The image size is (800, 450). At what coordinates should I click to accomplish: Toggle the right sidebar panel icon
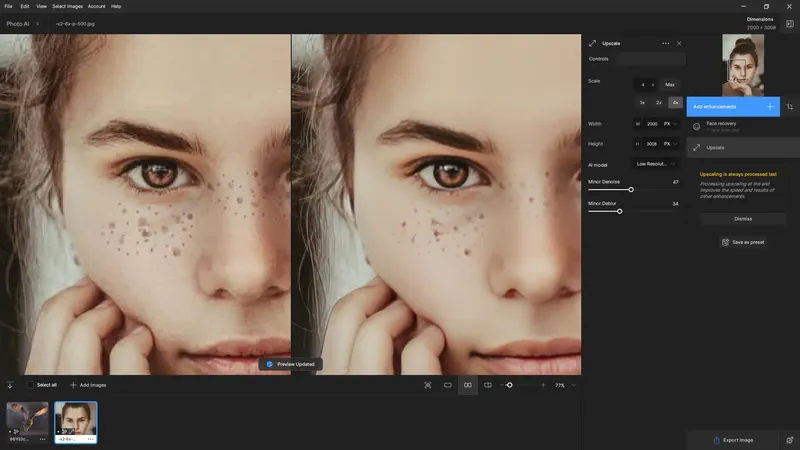point(790,24)
